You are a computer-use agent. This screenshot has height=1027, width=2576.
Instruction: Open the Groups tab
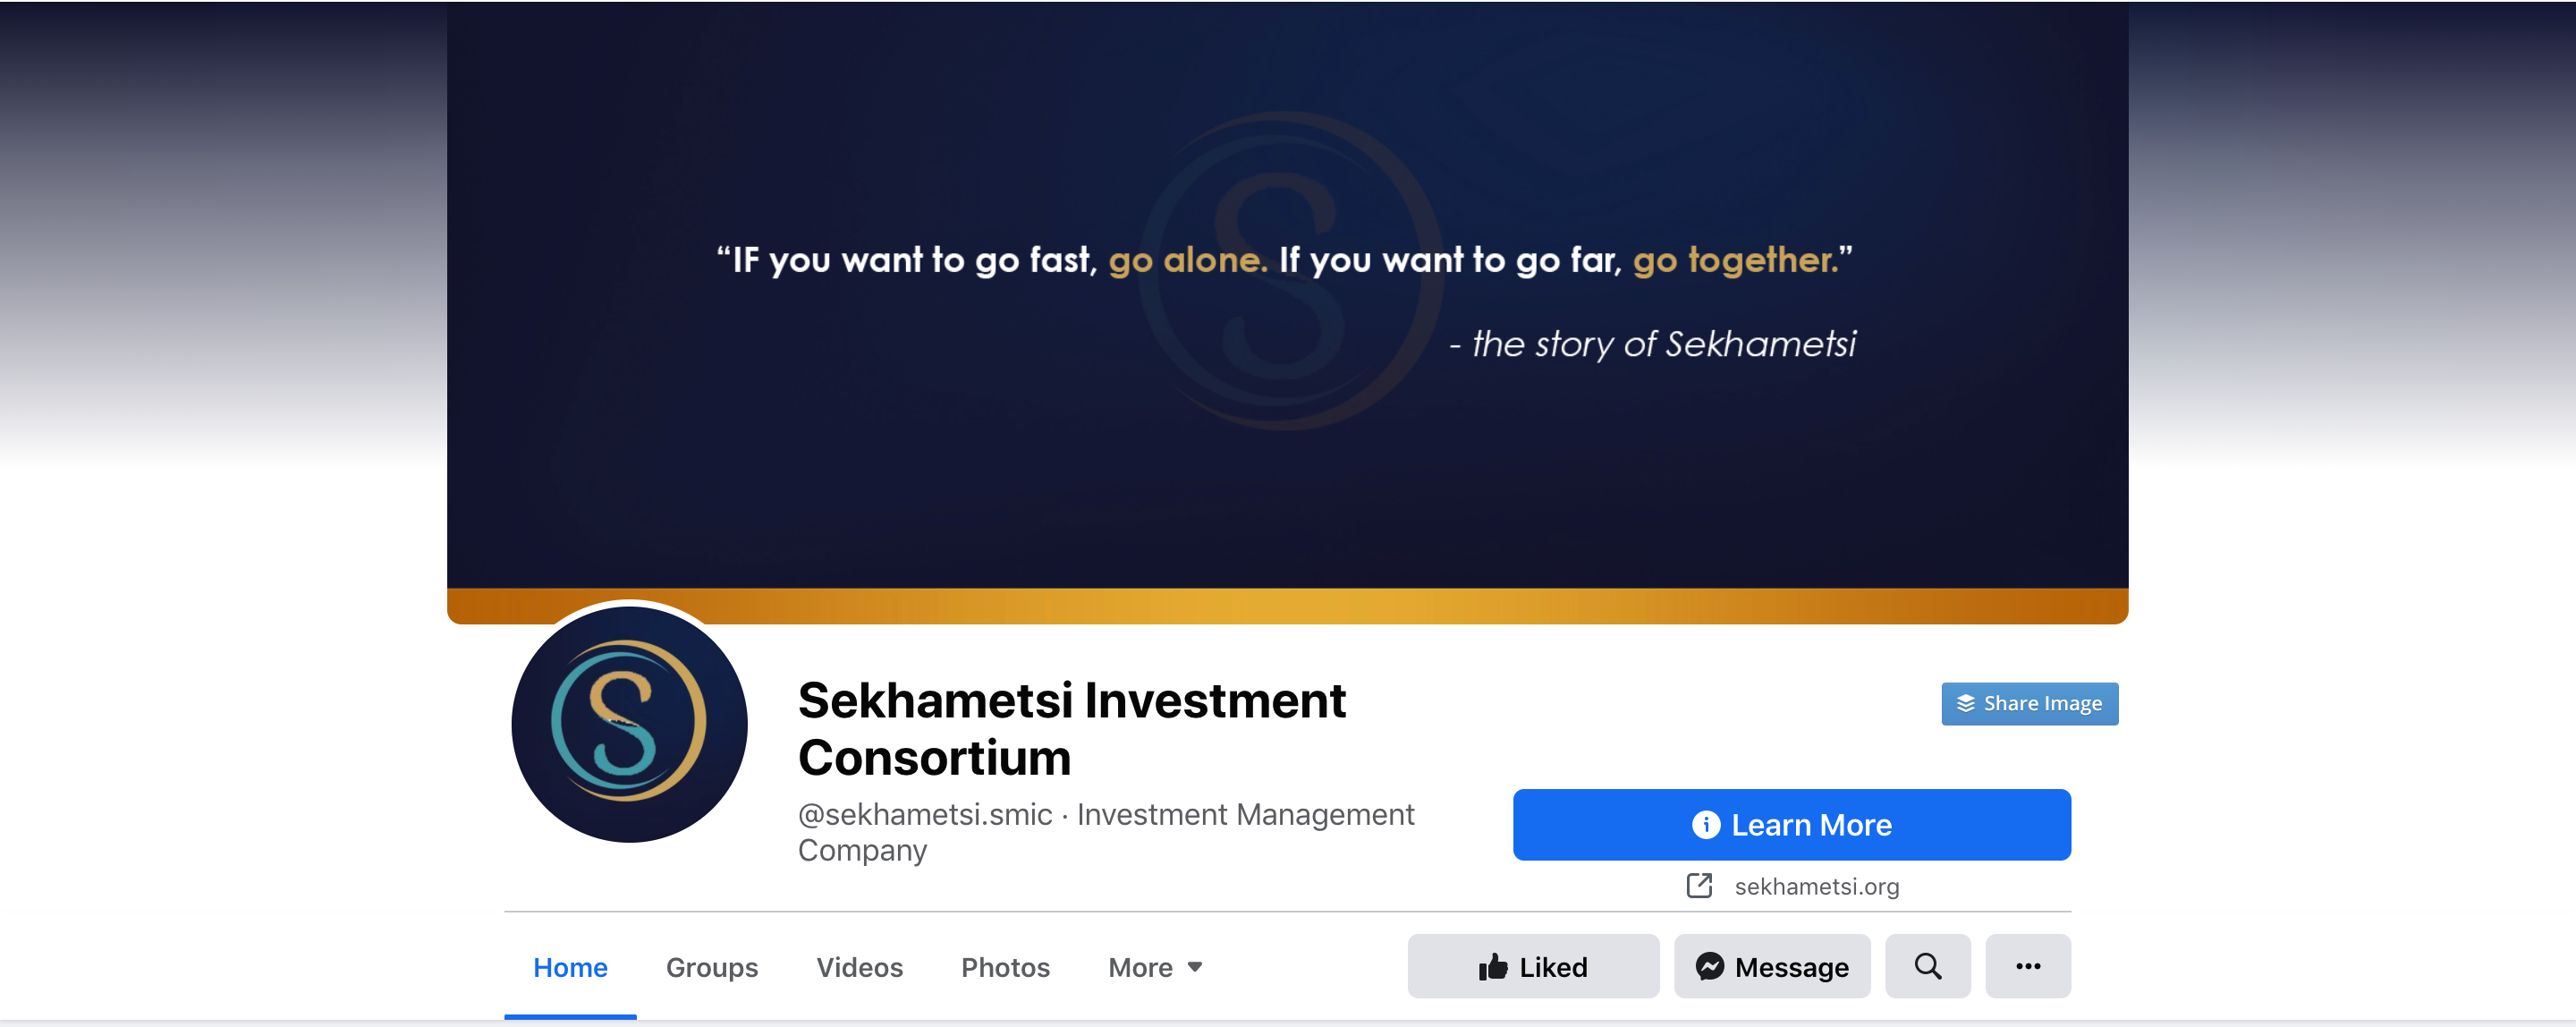(711, 967)
